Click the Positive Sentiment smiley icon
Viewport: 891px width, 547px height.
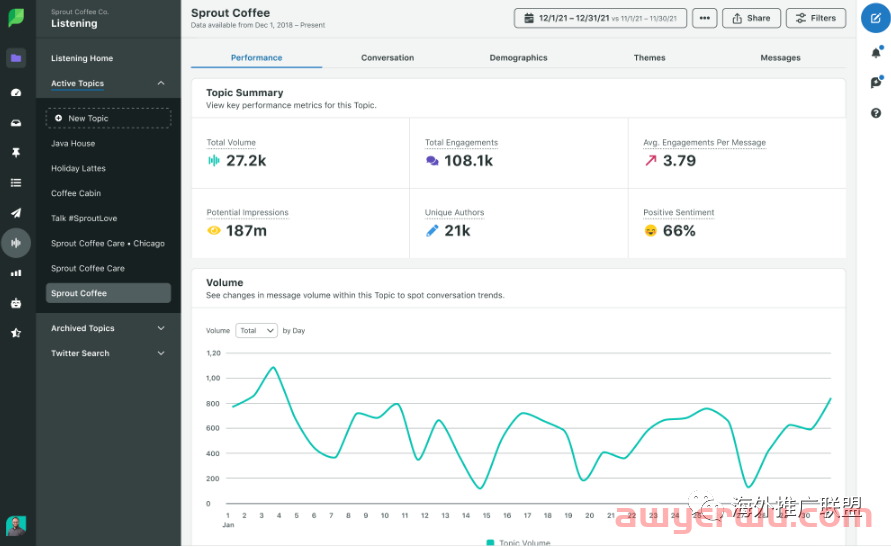tap(651, 231)
